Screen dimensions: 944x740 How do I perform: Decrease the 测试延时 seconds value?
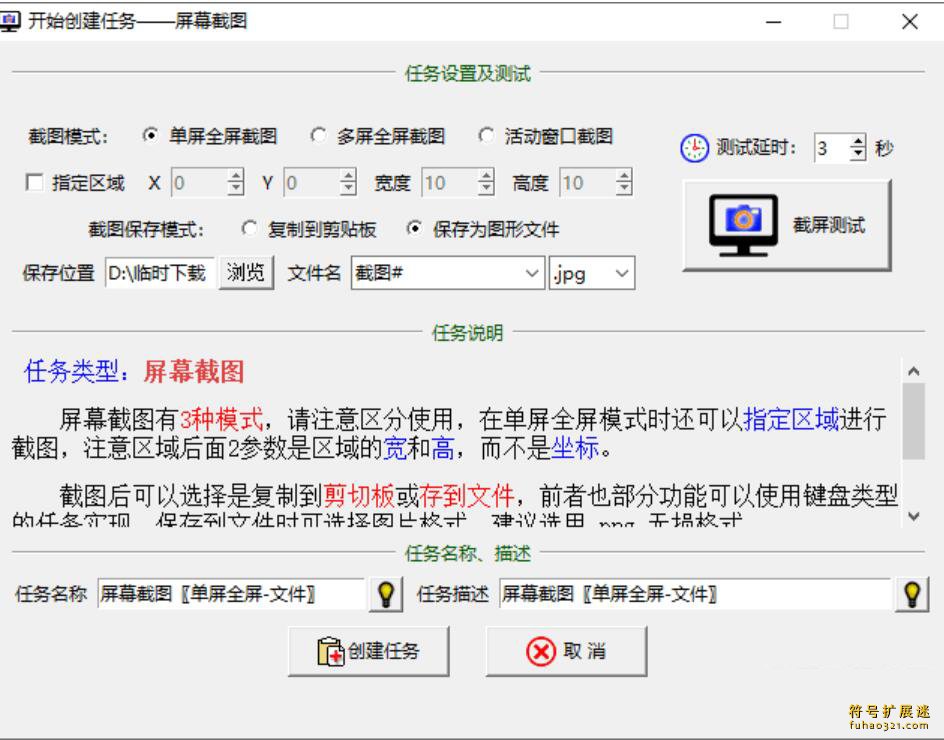858,154
